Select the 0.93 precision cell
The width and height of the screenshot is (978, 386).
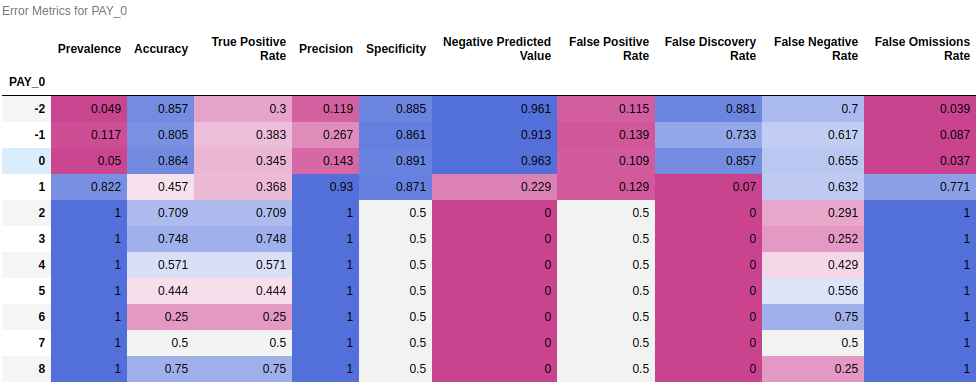pos(326,187)
